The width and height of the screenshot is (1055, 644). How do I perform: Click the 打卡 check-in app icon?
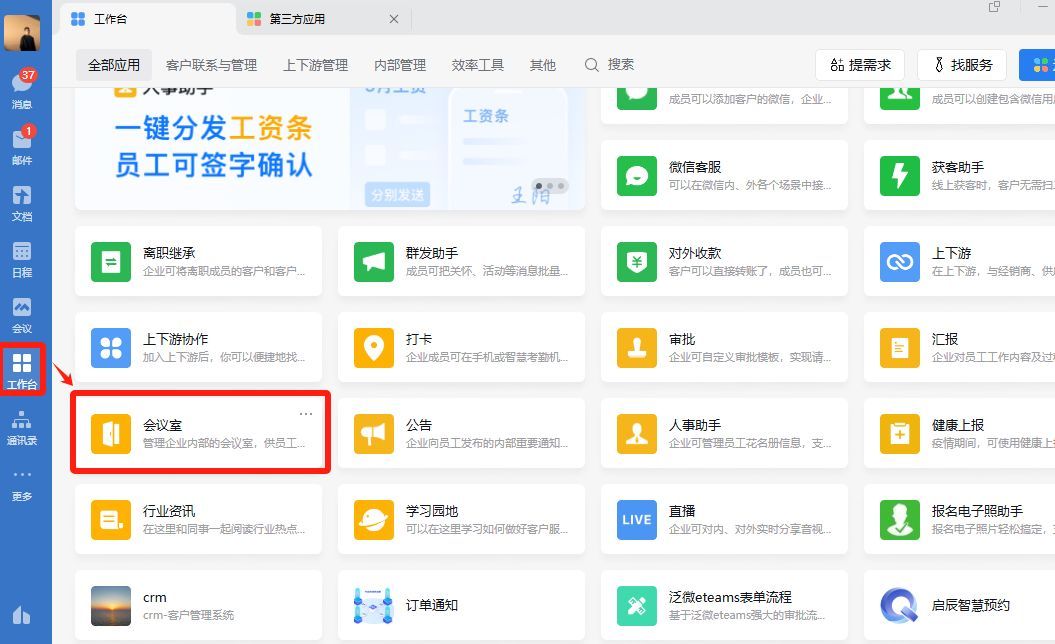374,348
